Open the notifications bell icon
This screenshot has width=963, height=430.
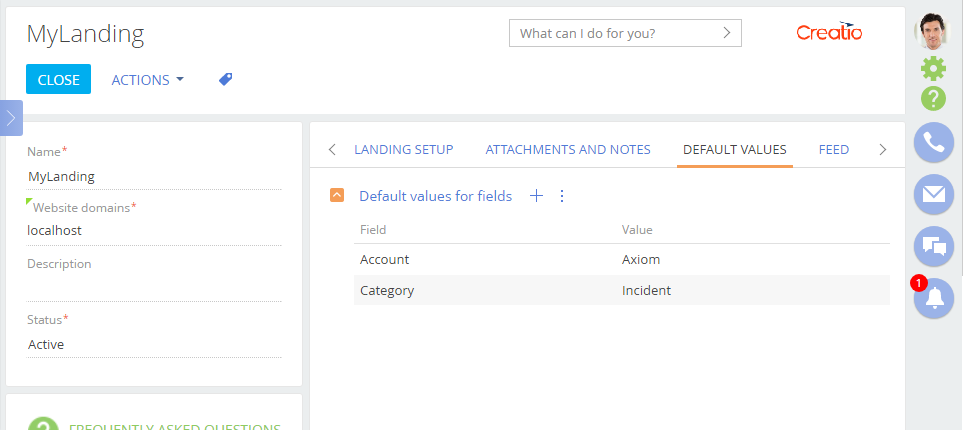point(934,299)
